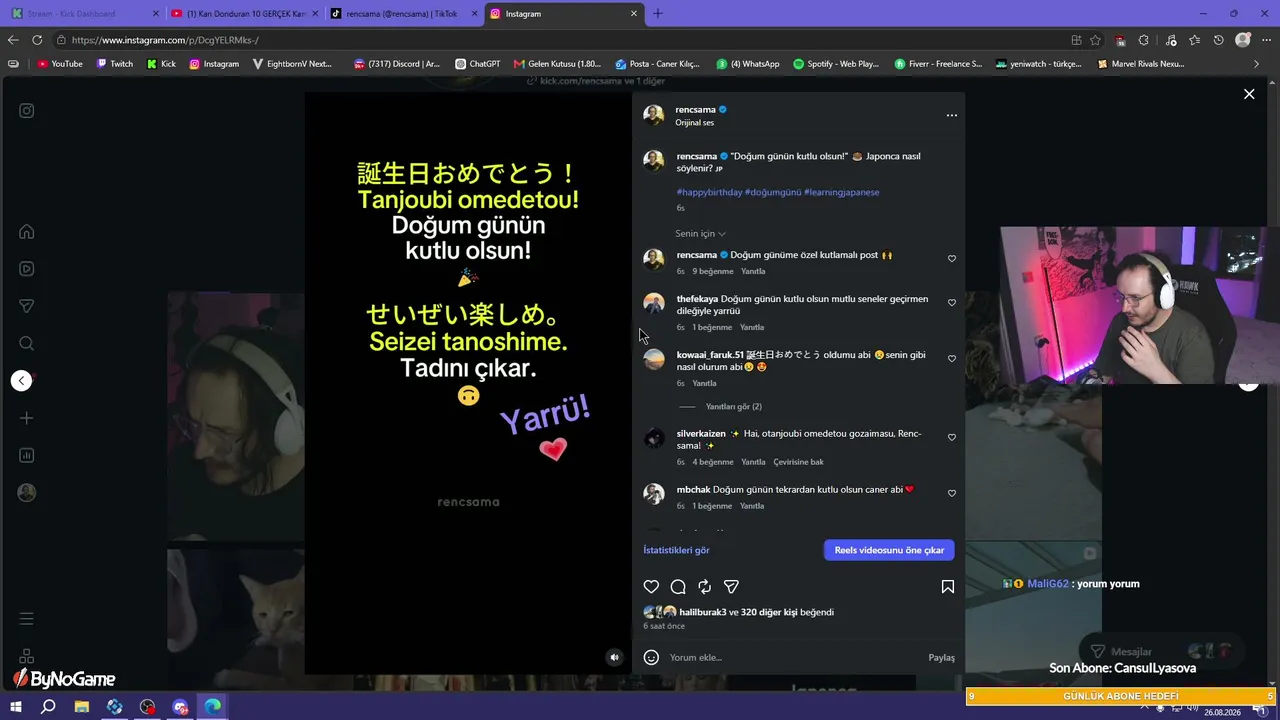
Task: Open File Explorer from the taskbar
Action: [x=82, y=707]
